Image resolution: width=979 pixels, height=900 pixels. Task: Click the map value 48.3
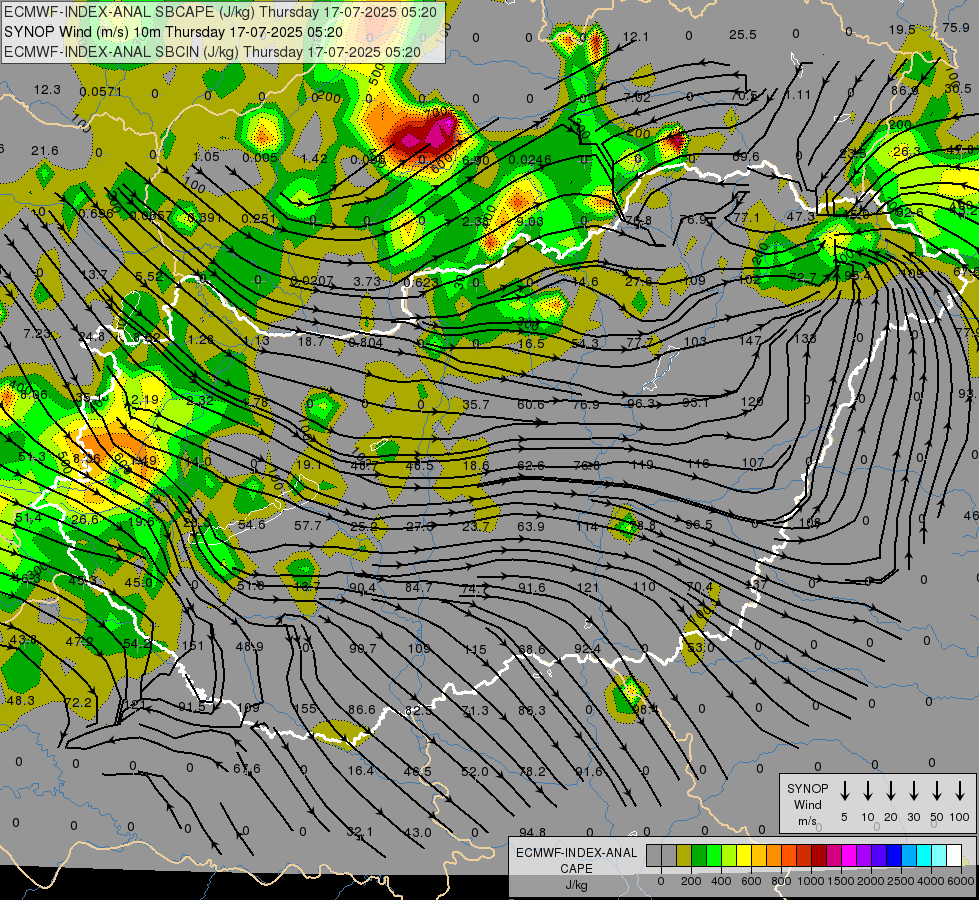pyautogui.click(x=21, y=701)
